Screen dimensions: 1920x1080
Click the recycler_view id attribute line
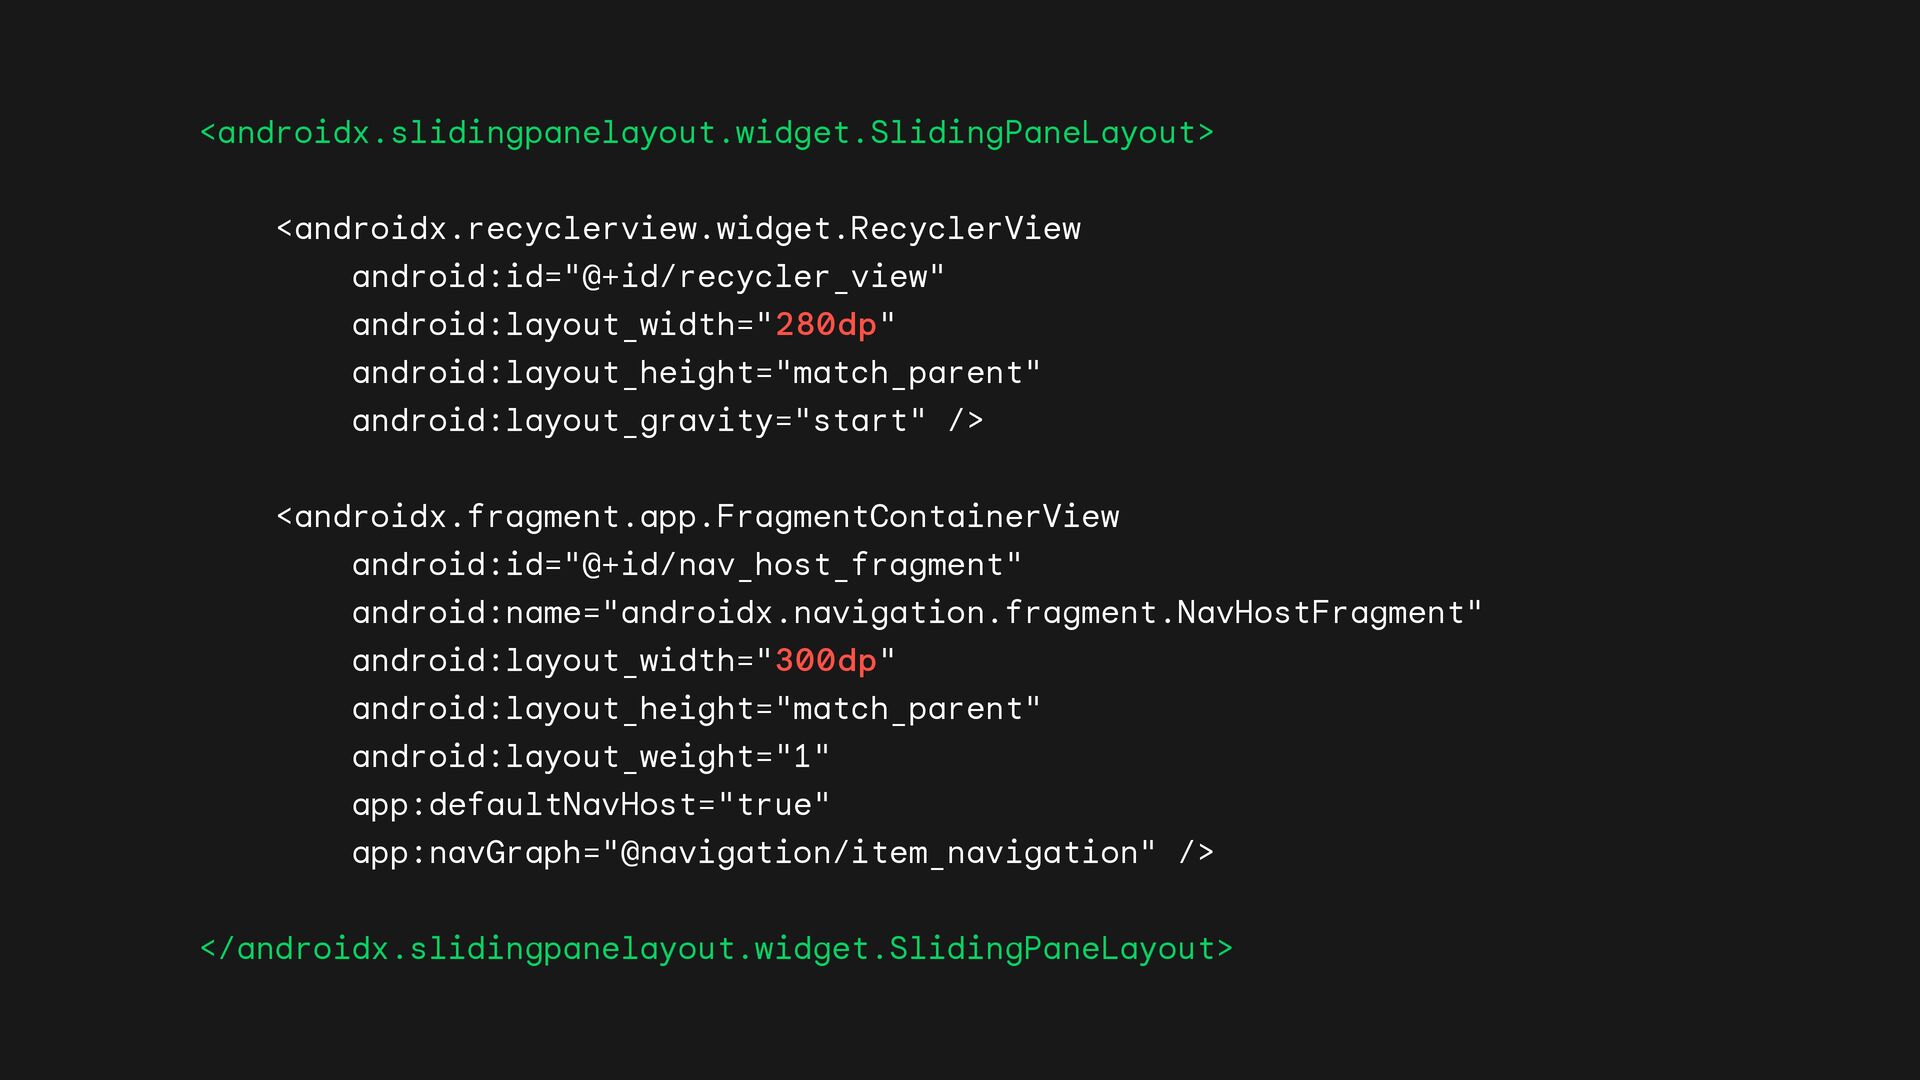coord(648,277)
